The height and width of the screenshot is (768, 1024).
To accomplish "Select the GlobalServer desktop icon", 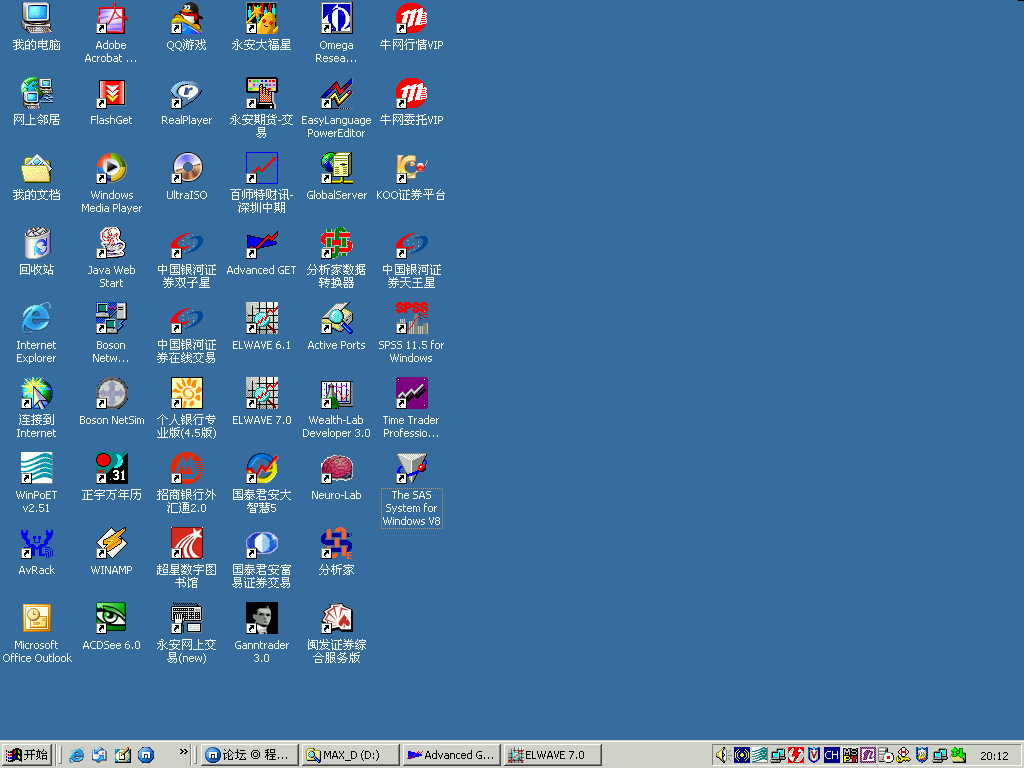I will coord(336,168).
